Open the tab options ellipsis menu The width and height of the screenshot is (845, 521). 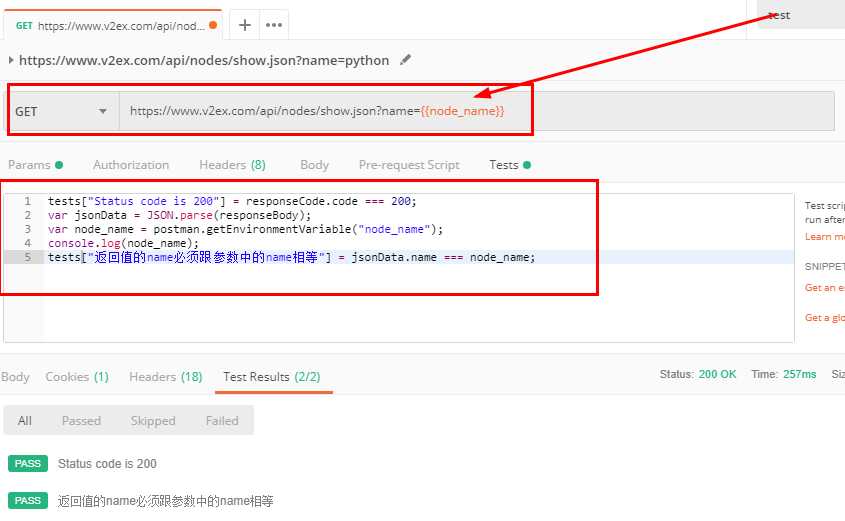274,25
